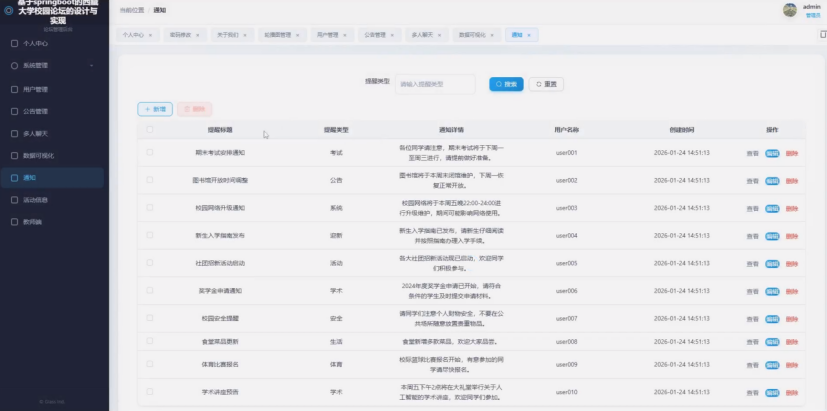Click the 当前位置 breadcrumb text

click(x=132, y=10)
